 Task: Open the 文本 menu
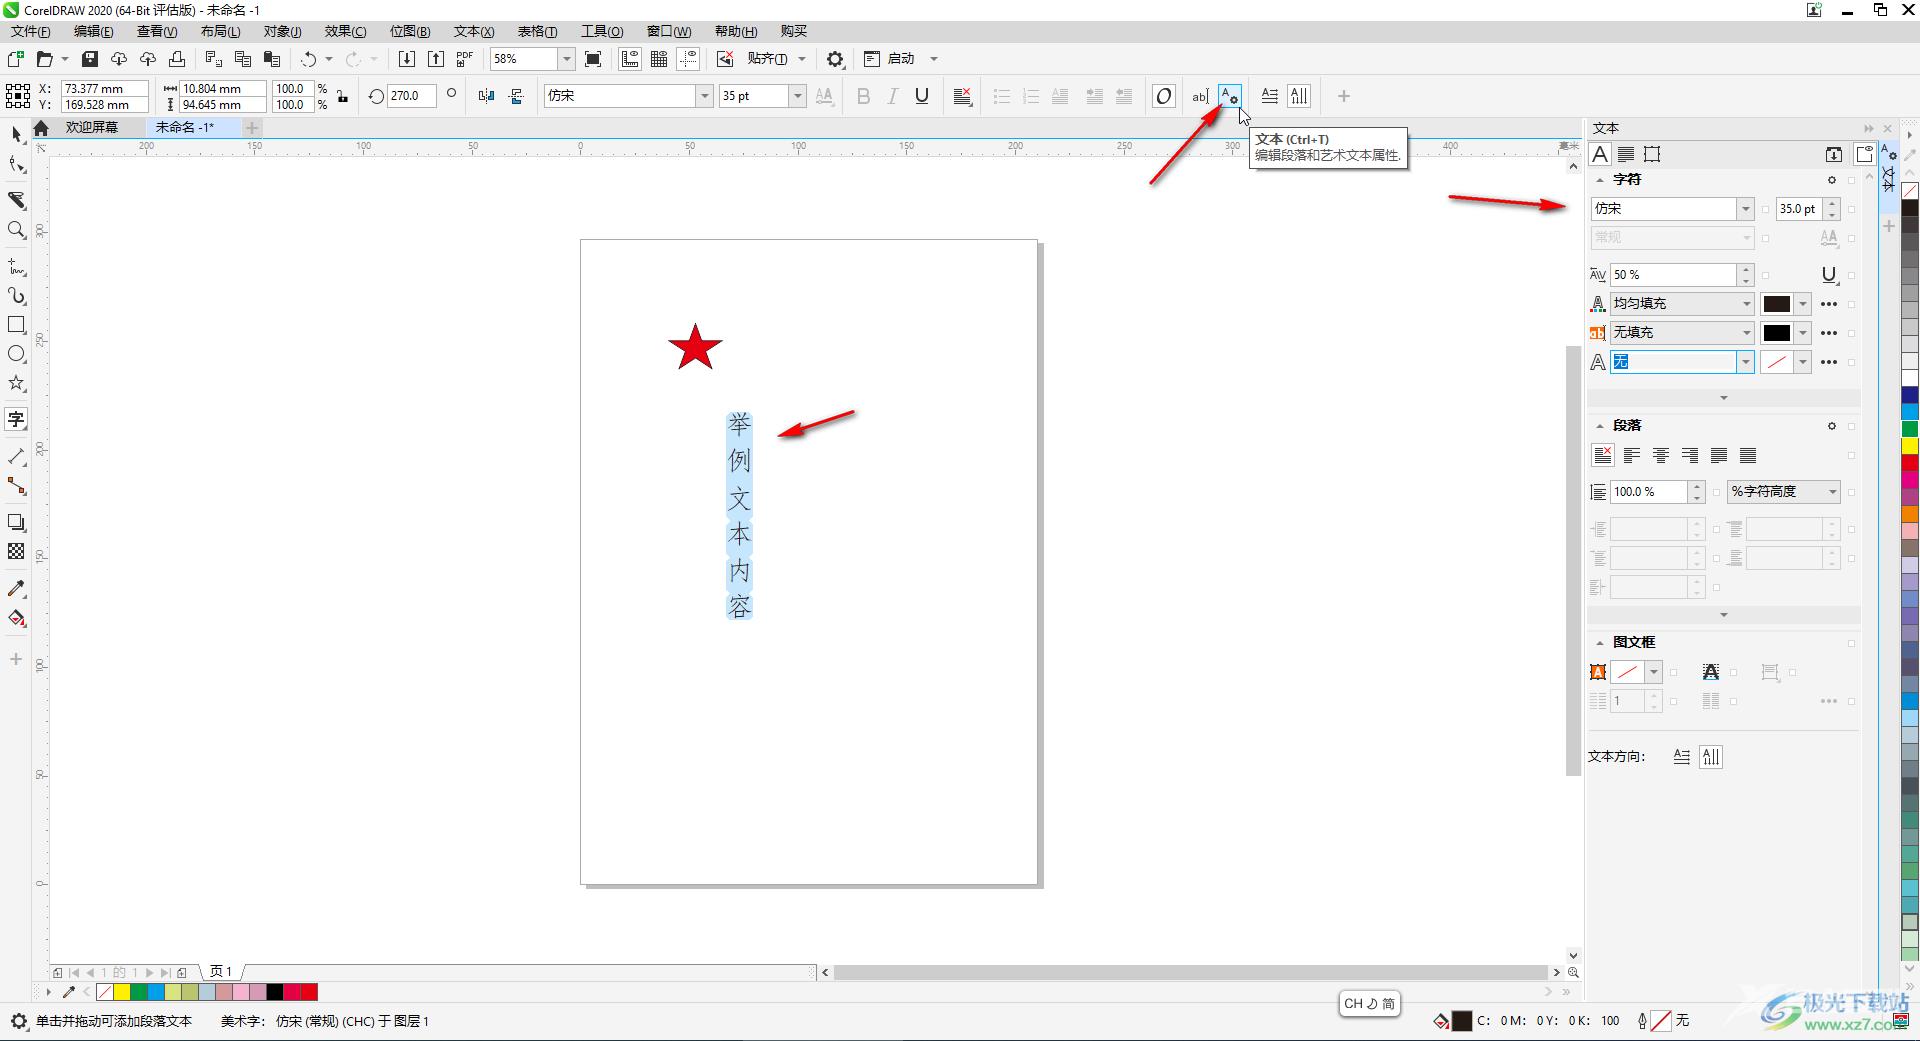474,31
